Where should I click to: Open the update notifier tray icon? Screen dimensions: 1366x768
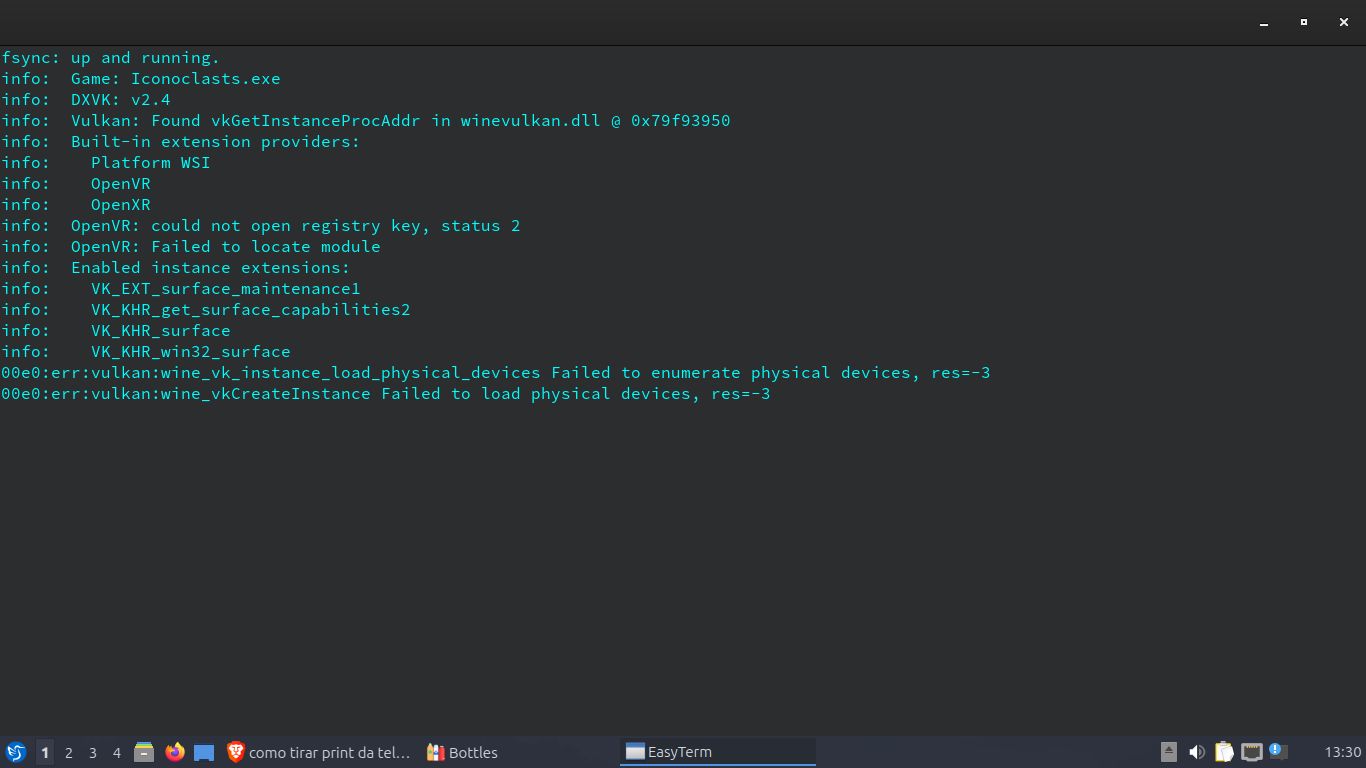pyautogui.click(x=1278, y=751)
